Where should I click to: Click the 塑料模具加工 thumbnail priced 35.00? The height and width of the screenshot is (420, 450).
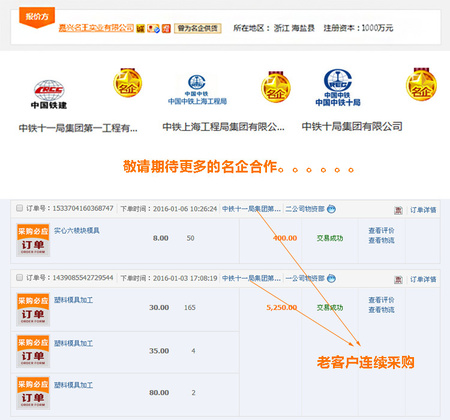pos(33,351)
